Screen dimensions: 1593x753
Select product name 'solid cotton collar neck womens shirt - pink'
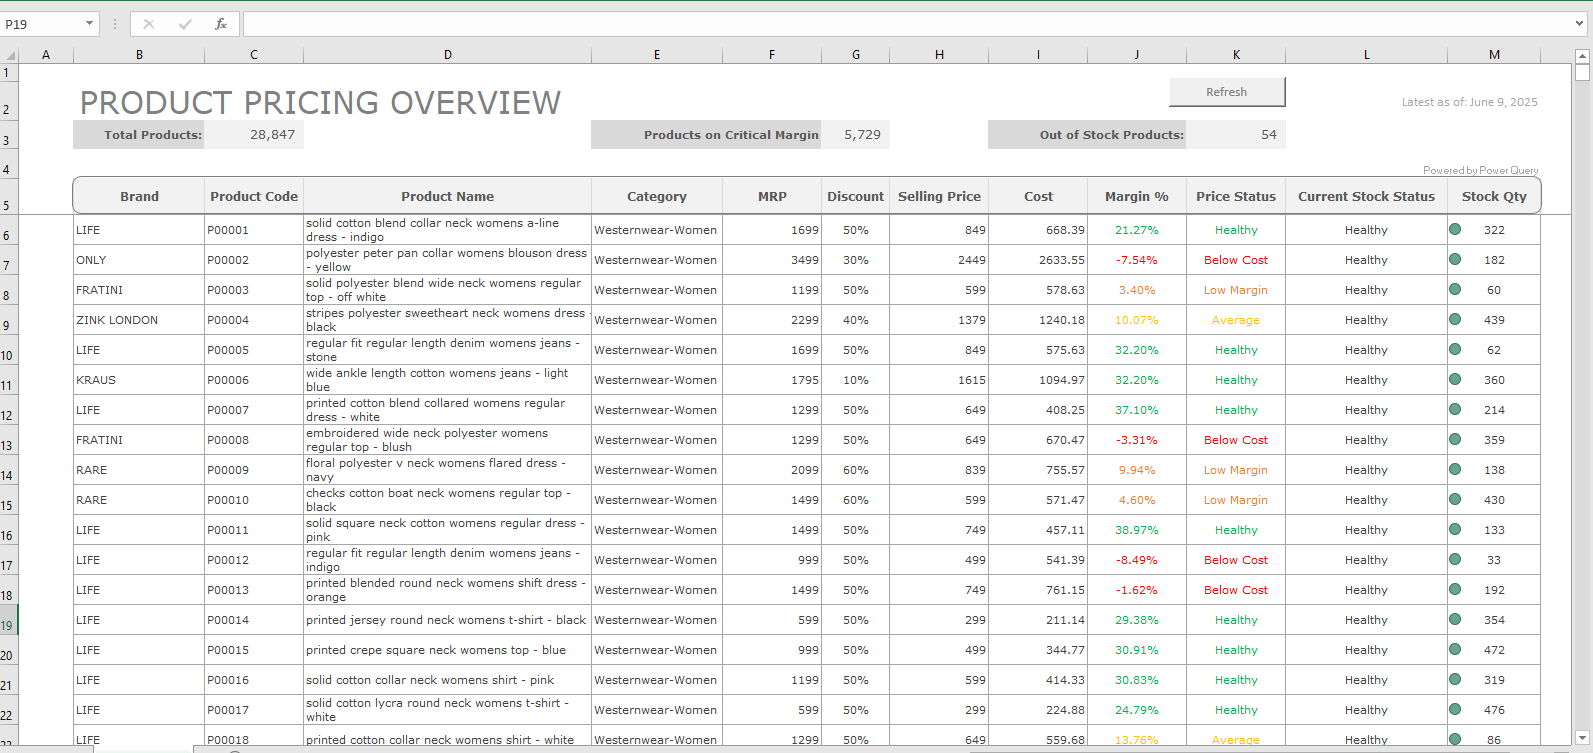447,680
